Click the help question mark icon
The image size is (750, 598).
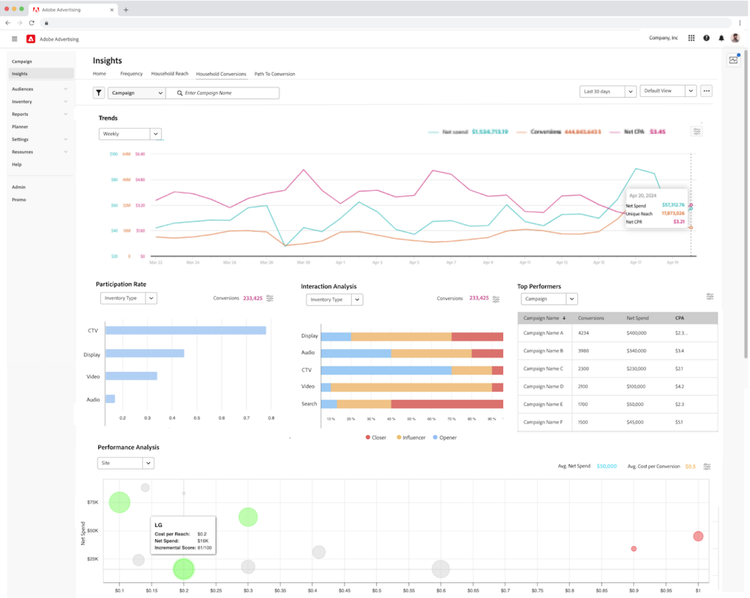coord(706,38)
